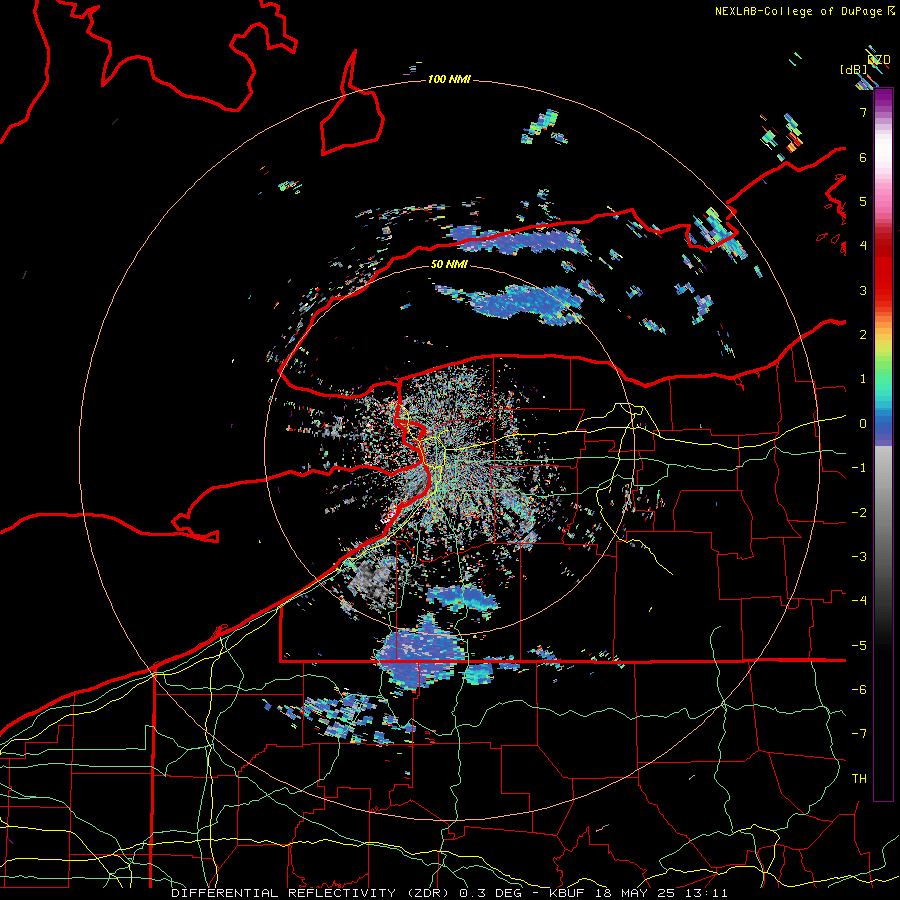Click the 3 value on color scale
This screenshot has width=900, height=900.
coord(863,290)
